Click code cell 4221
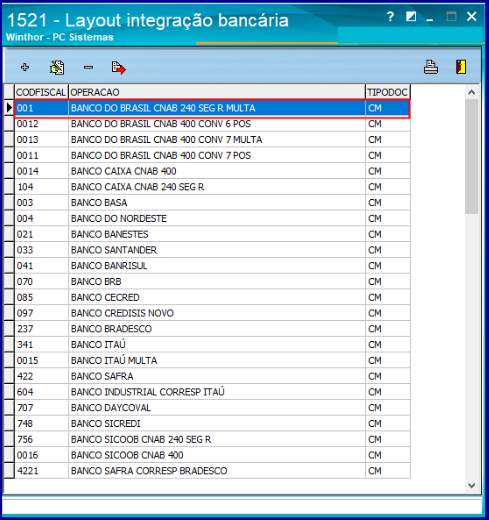The image size is (489, 520). pyautogui.click(x=41, y=471)
